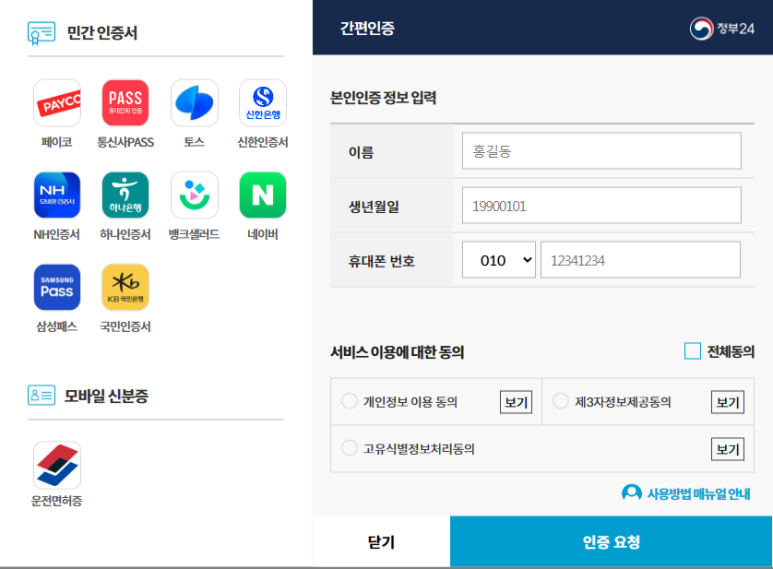This screenshot has width=773, height=569.
Task: Click the 페이코 label text
Action: pyautogui.click(x=57, y=142)
